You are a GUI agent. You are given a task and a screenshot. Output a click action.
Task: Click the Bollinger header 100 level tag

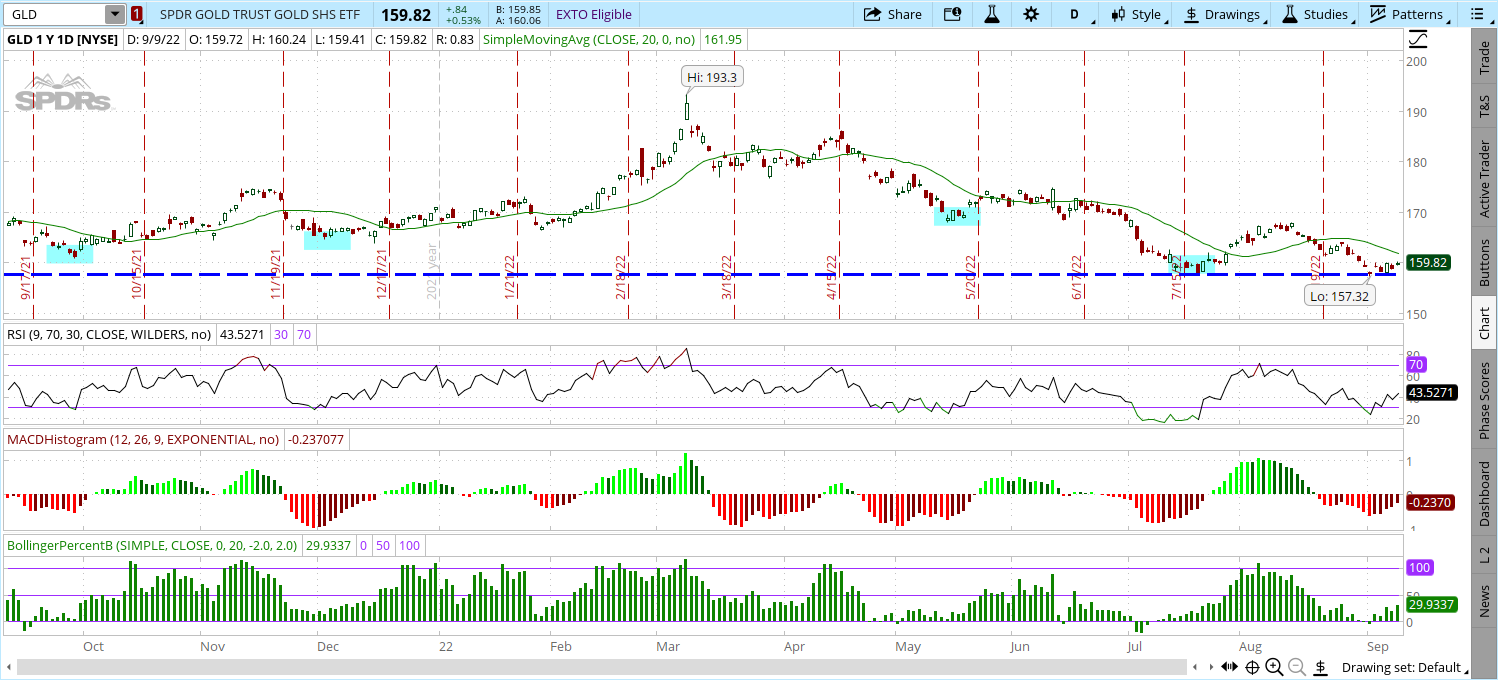tap(410, 546)
